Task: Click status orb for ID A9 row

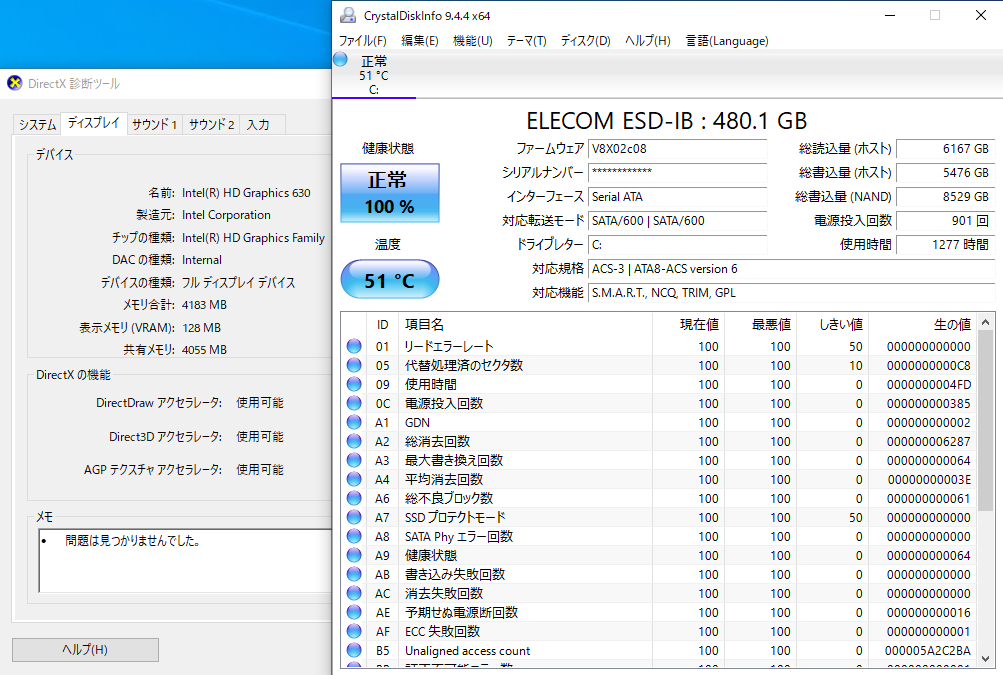Action: 354,555
